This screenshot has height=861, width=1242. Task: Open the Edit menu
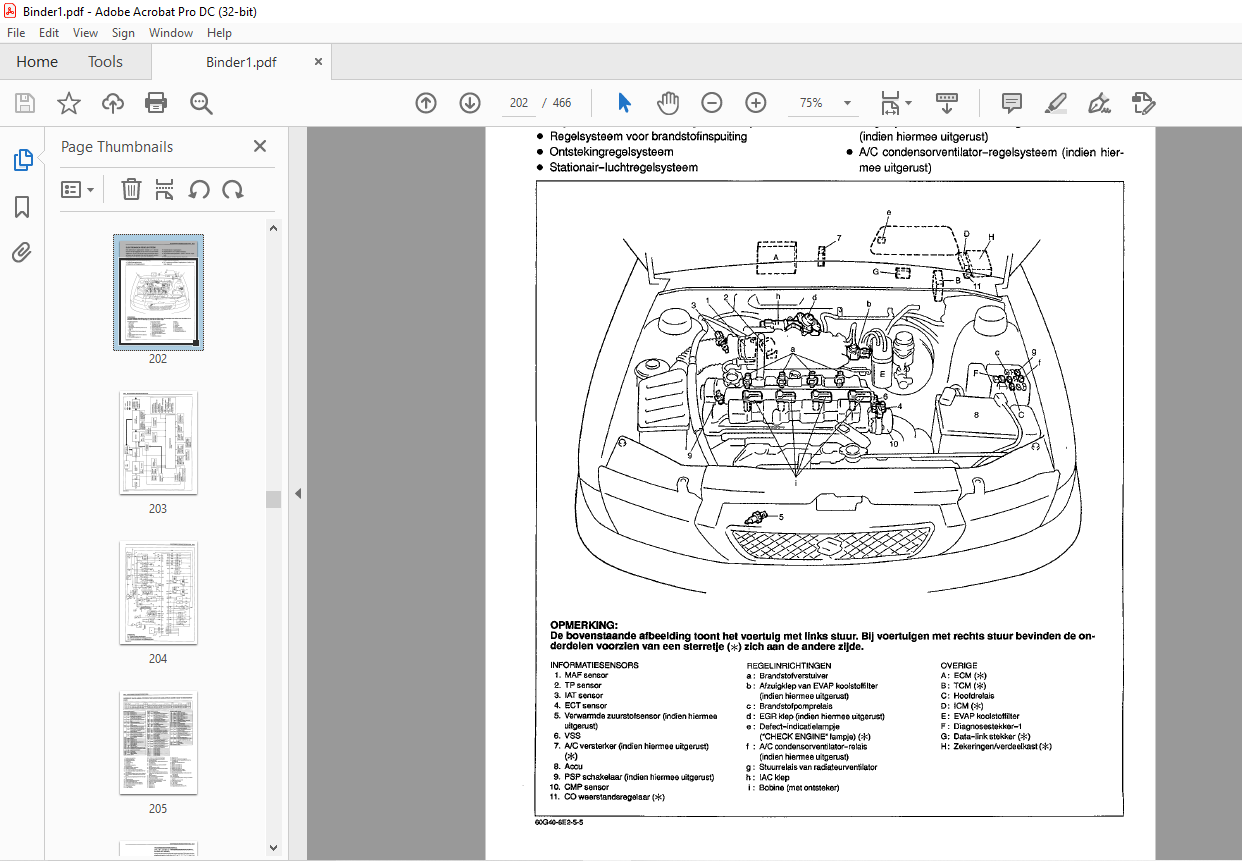click(49, 33)
